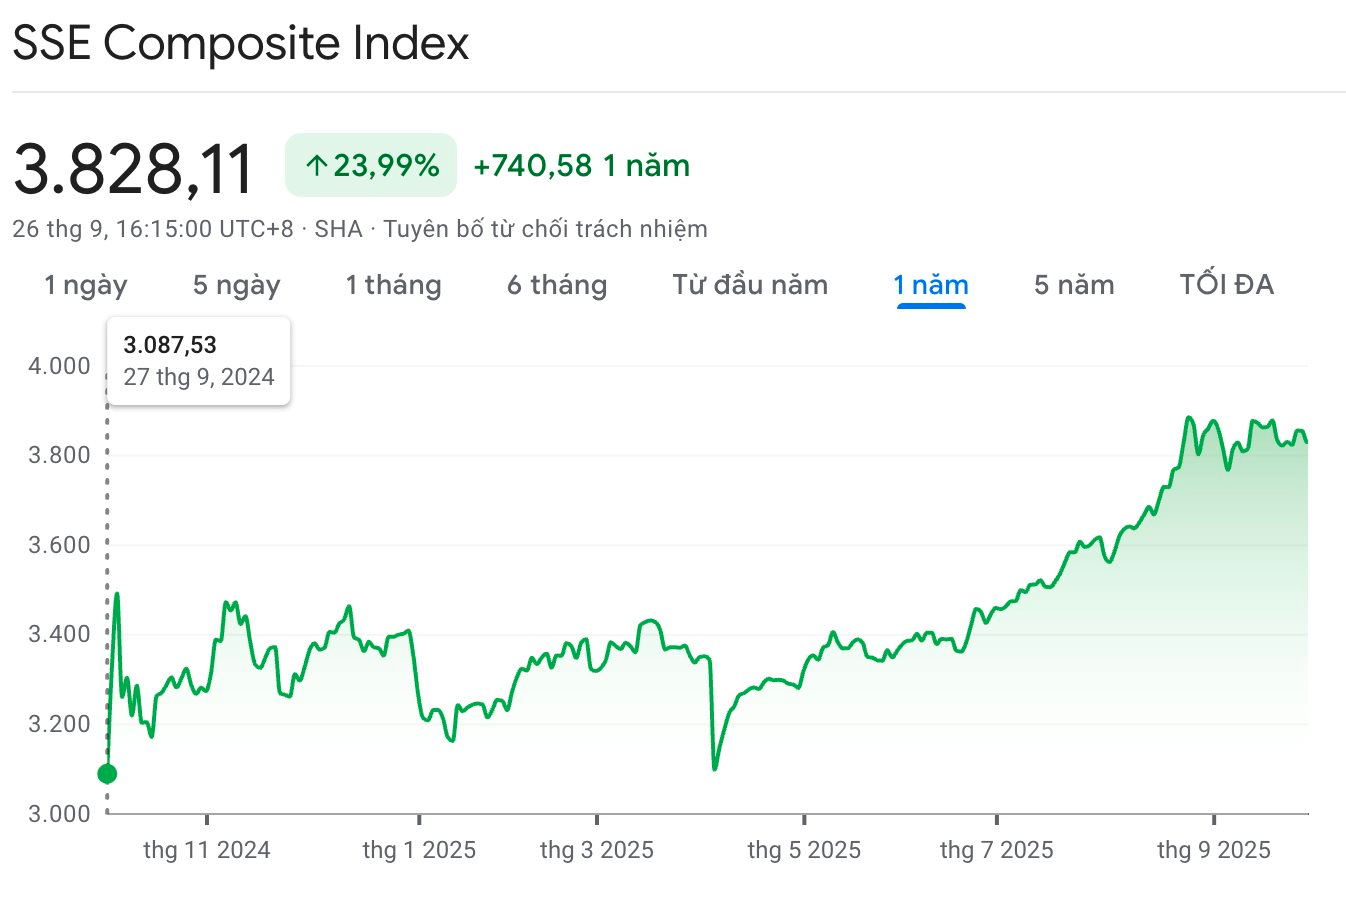Viewport: 1346px width, 900px height.
Task: Select the "5 ngày" time range
Action: click(x=236, y=285)
